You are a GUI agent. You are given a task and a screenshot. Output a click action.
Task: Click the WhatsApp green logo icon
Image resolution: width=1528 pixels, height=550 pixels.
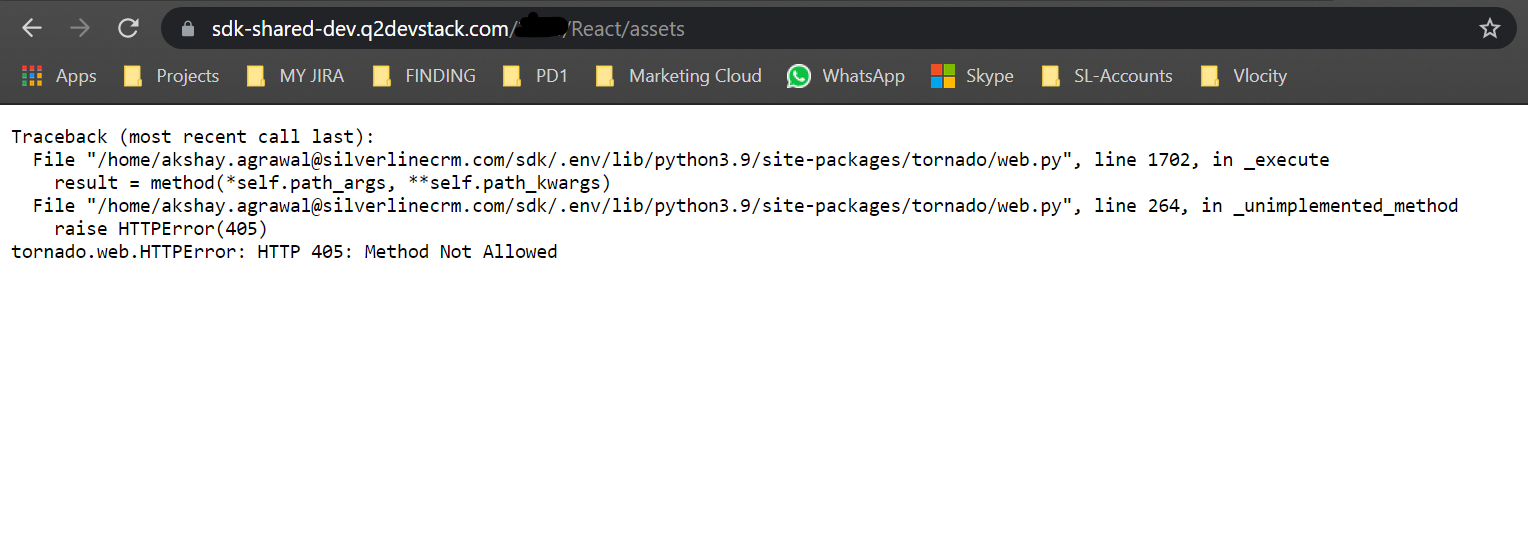pyautogui.click(x=799, y=76)
